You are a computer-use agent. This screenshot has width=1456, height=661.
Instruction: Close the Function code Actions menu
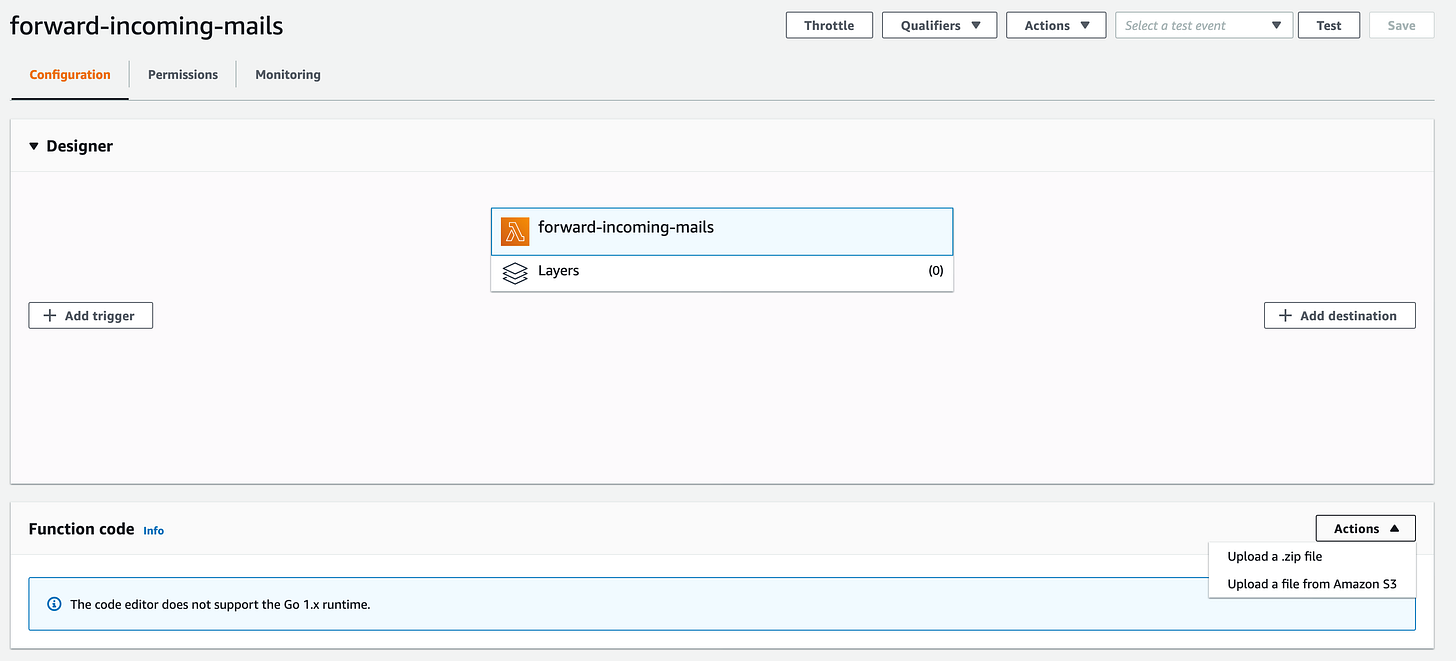click(1366, 529)
